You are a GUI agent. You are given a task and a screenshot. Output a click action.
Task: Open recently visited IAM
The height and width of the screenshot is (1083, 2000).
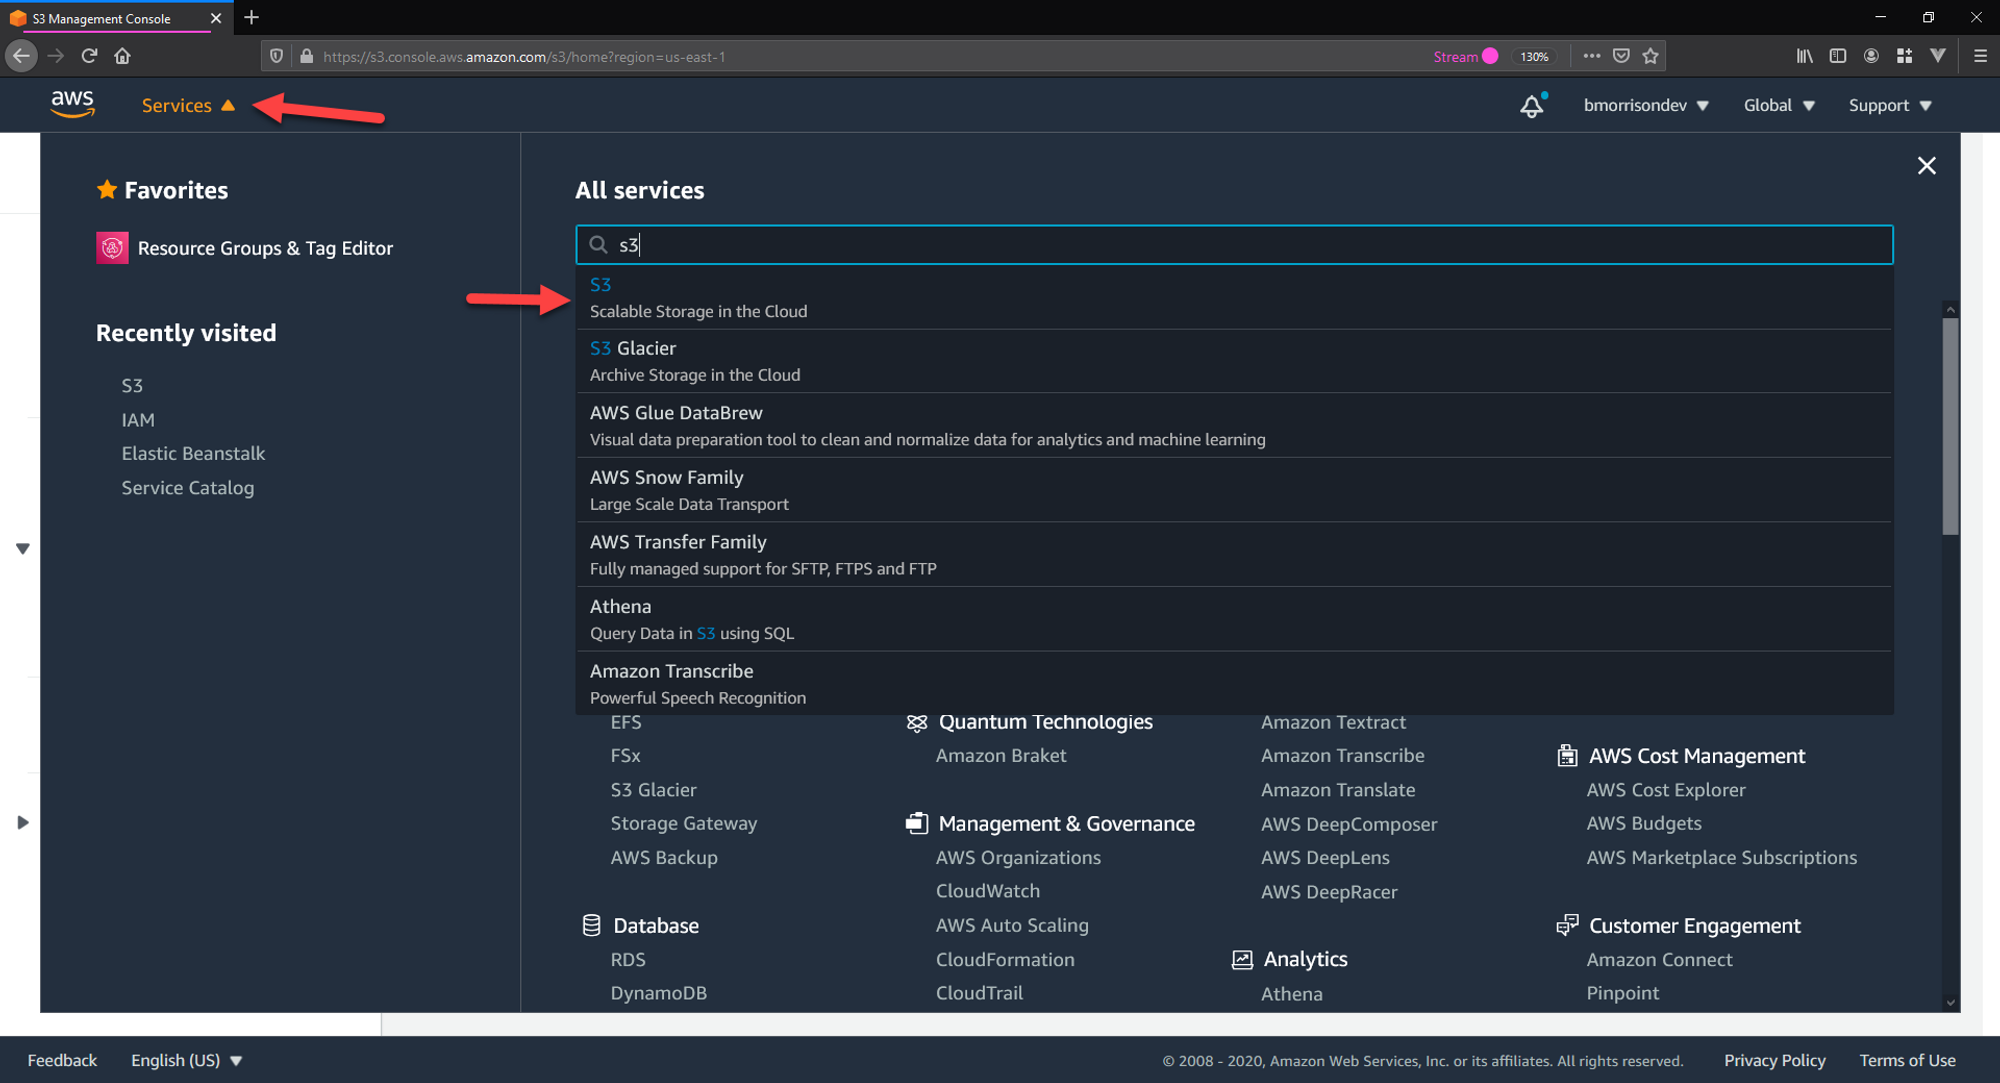click(138, 420)
